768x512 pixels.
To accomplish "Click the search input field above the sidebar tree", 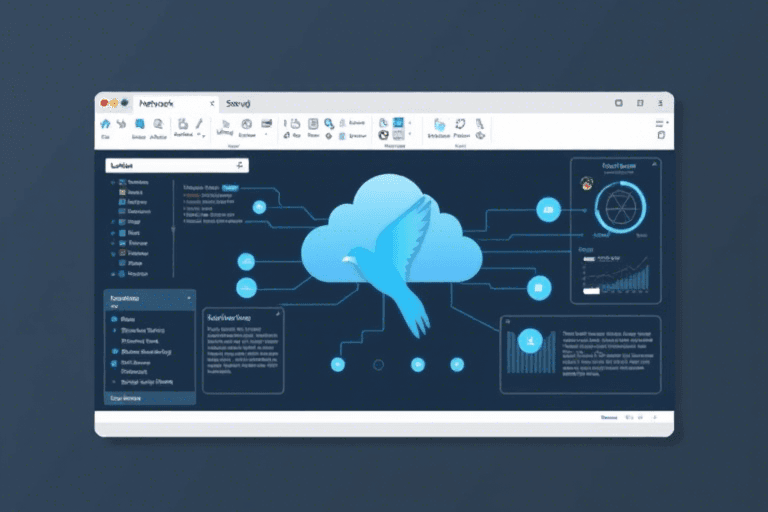I will (x=176, y=165).
